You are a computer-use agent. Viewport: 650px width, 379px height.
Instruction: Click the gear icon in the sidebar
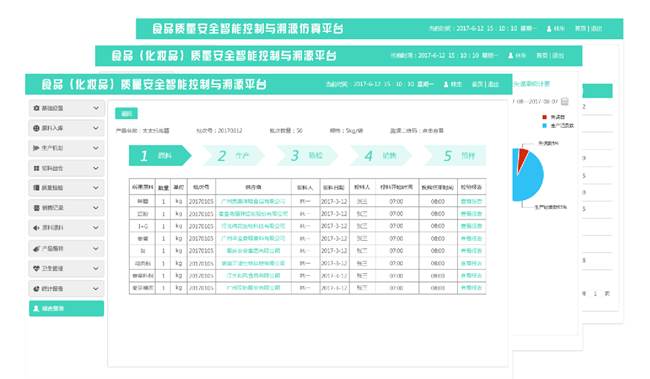coord(36,108)
